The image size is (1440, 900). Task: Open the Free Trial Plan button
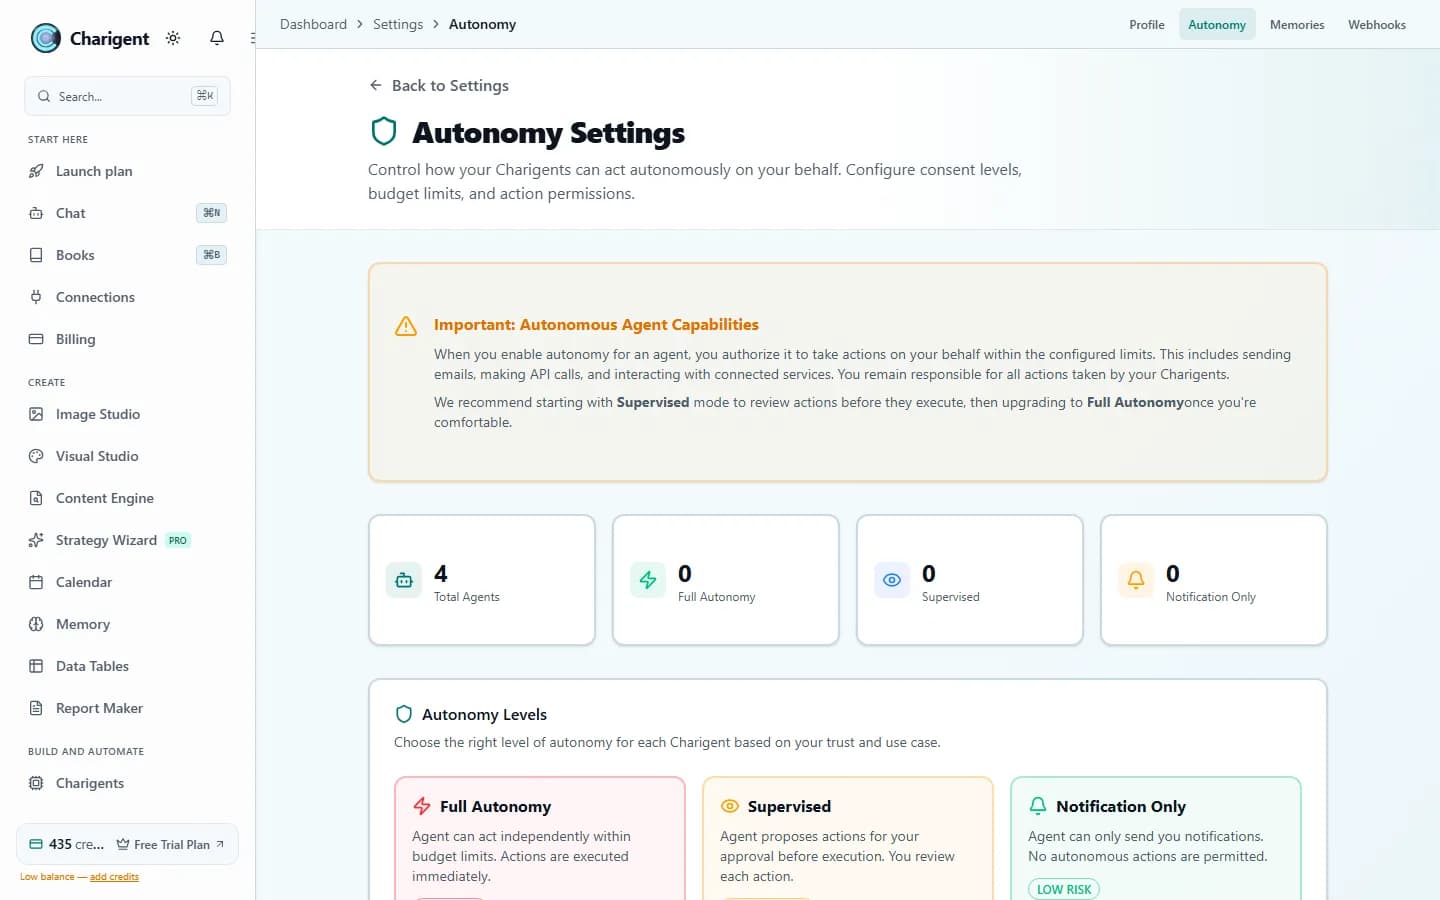coord(170,844)
